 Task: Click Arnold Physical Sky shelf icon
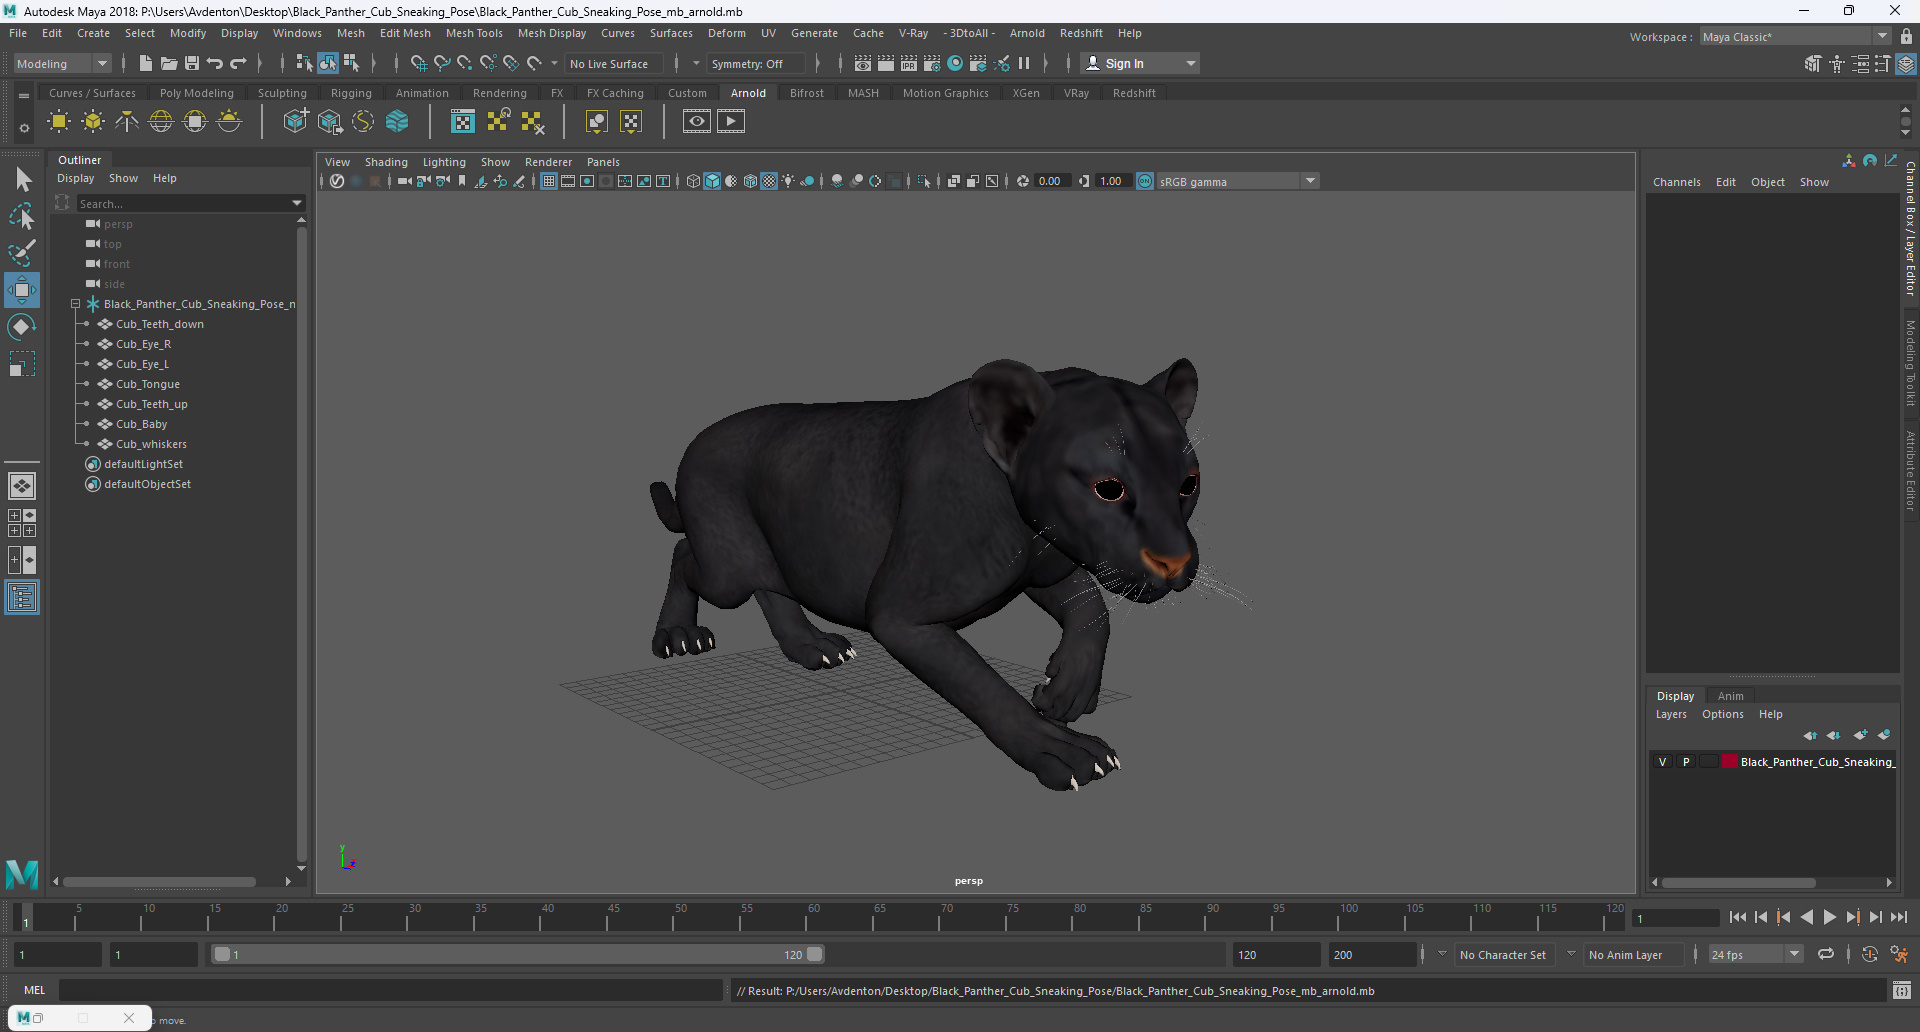229,122
